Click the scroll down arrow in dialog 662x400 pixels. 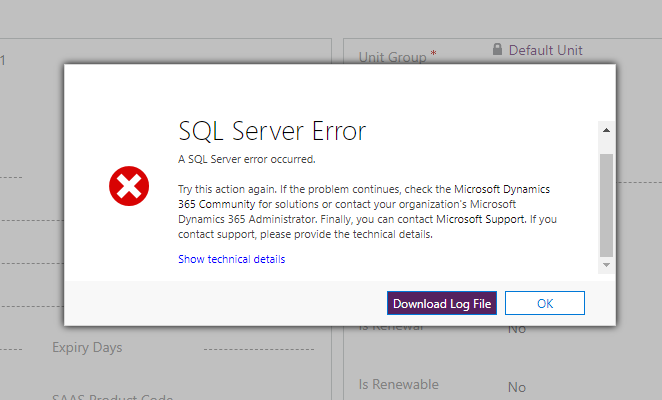click(x=606, y=265)
